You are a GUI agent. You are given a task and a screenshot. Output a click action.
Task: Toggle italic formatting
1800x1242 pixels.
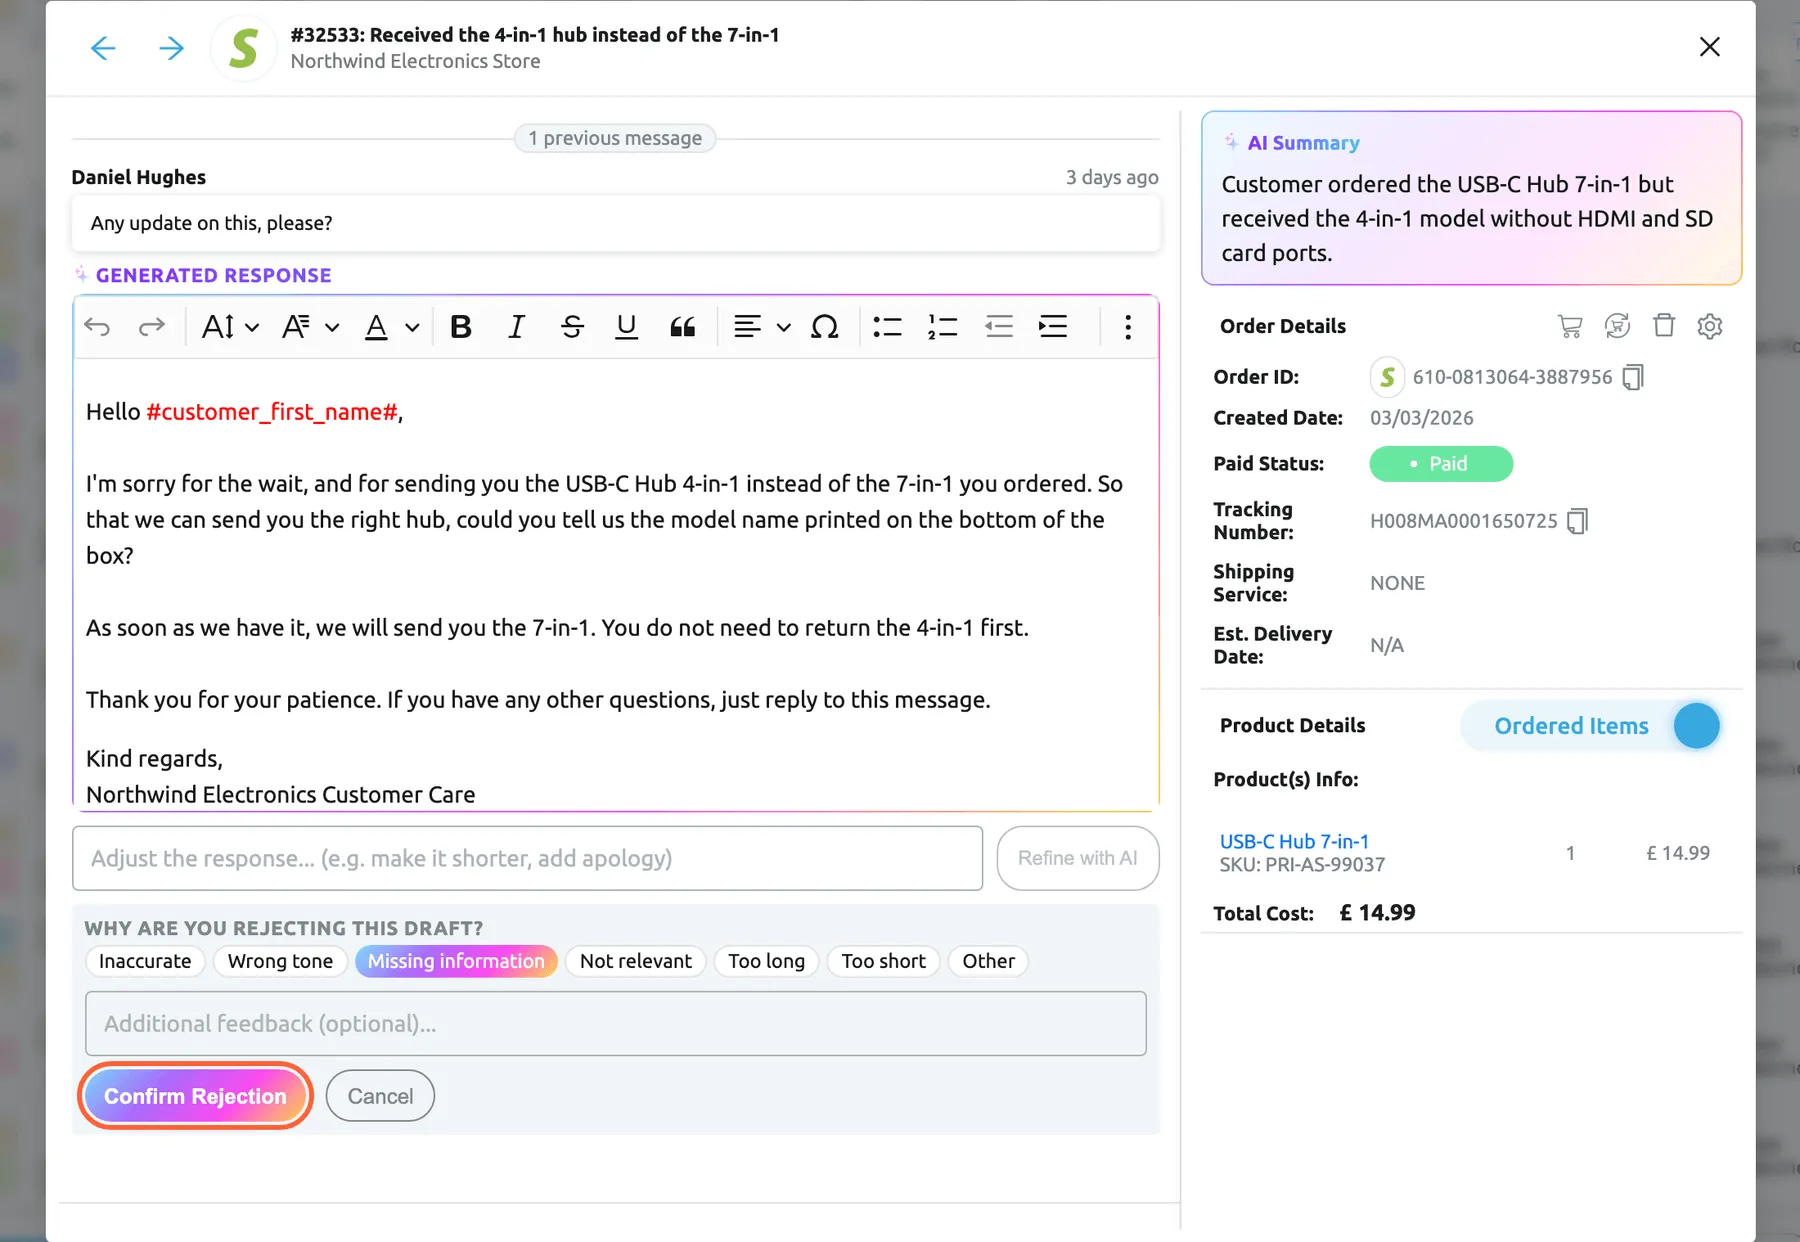[x=516, y=327]
